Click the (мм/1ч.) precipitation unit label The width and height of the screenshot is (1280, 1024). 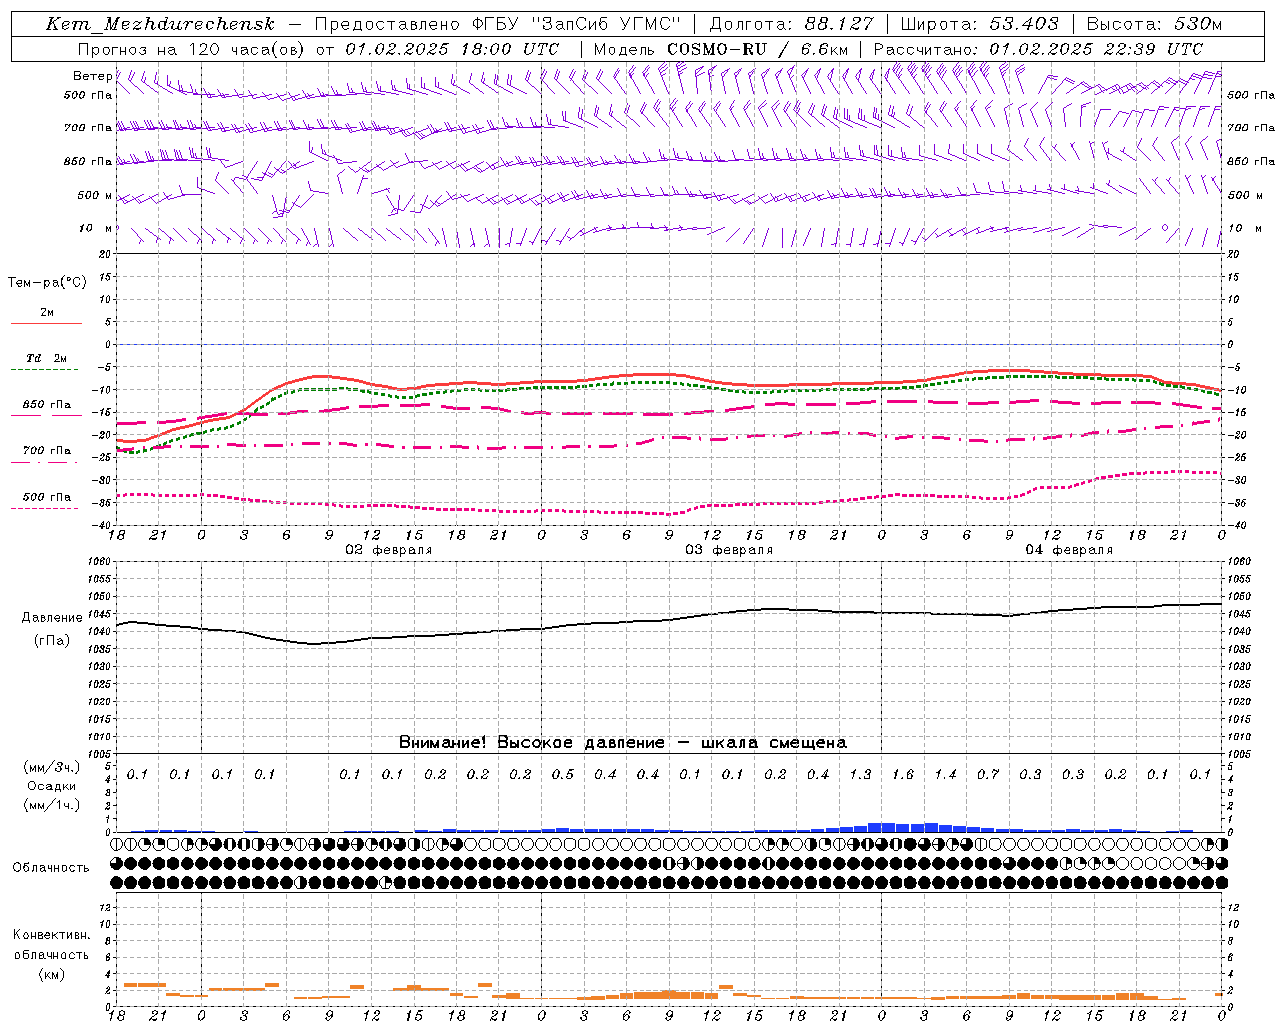click(x=51, y=805)
